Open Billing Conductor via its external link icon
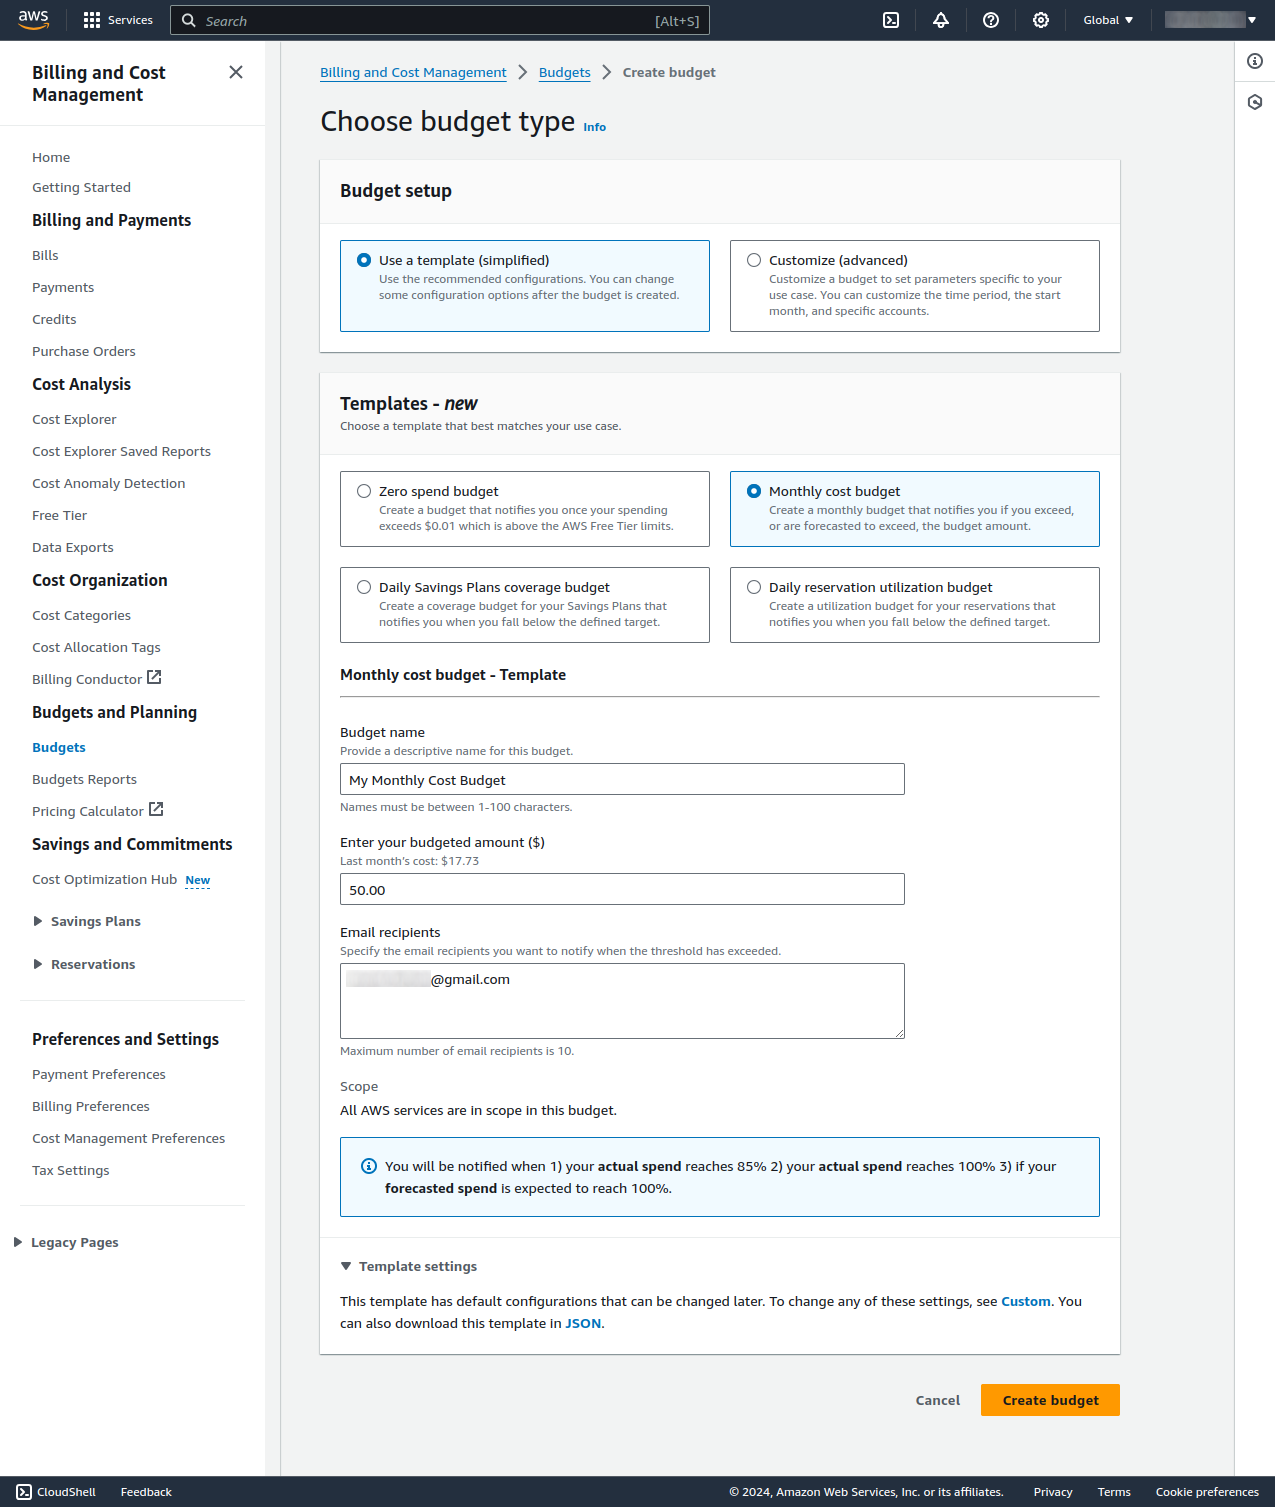Screen dimensions: 1275x1507 pos(154,677)
